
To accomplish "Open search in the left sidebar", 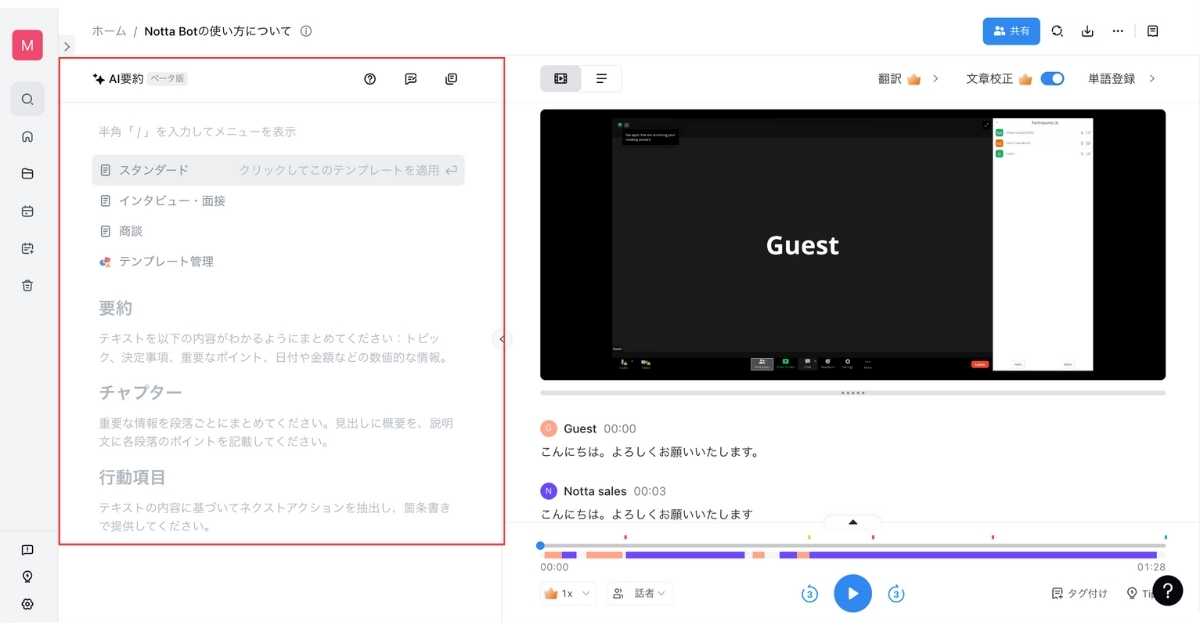I will [x=28, y=99].
